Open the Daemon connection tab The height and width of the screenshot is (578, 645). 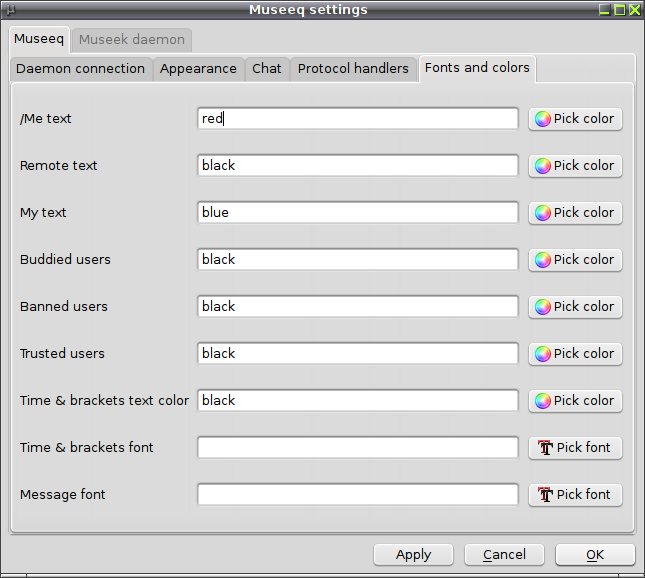click(x=81, y=69)
